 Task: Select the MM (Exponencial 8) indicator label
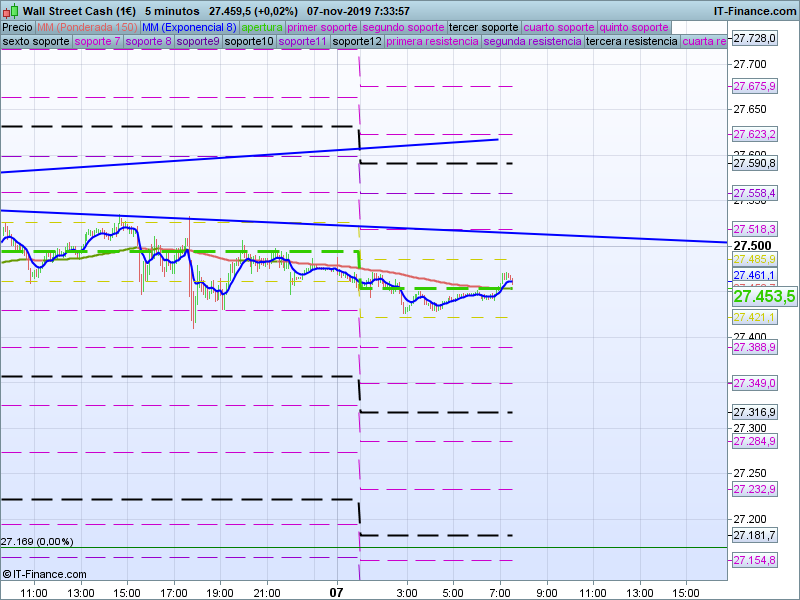pos(189,27)
